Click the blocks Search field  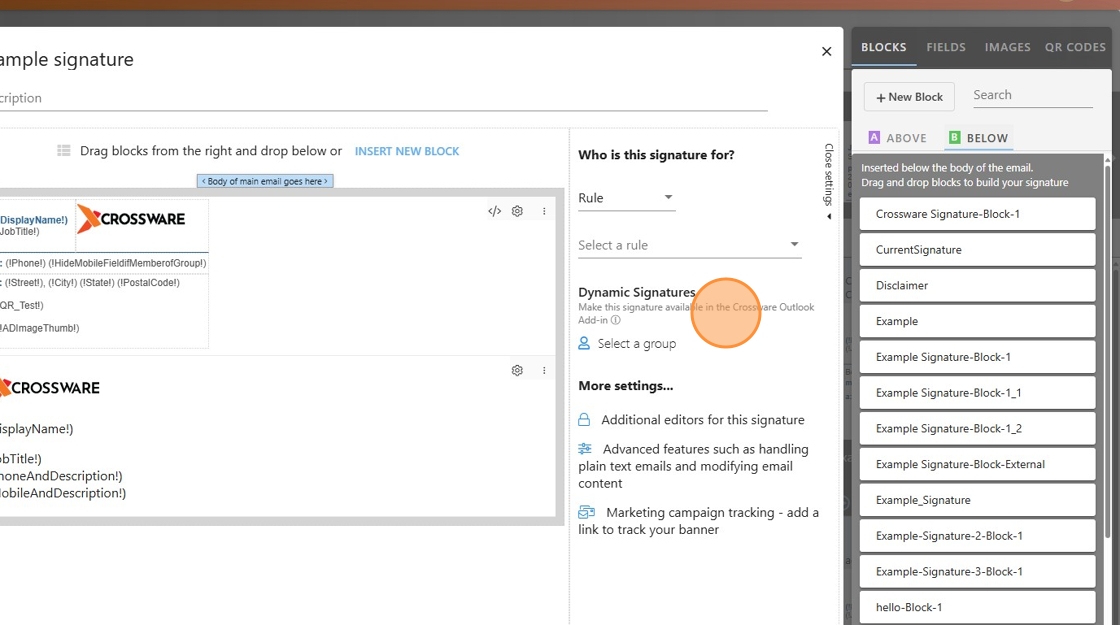1033,95
